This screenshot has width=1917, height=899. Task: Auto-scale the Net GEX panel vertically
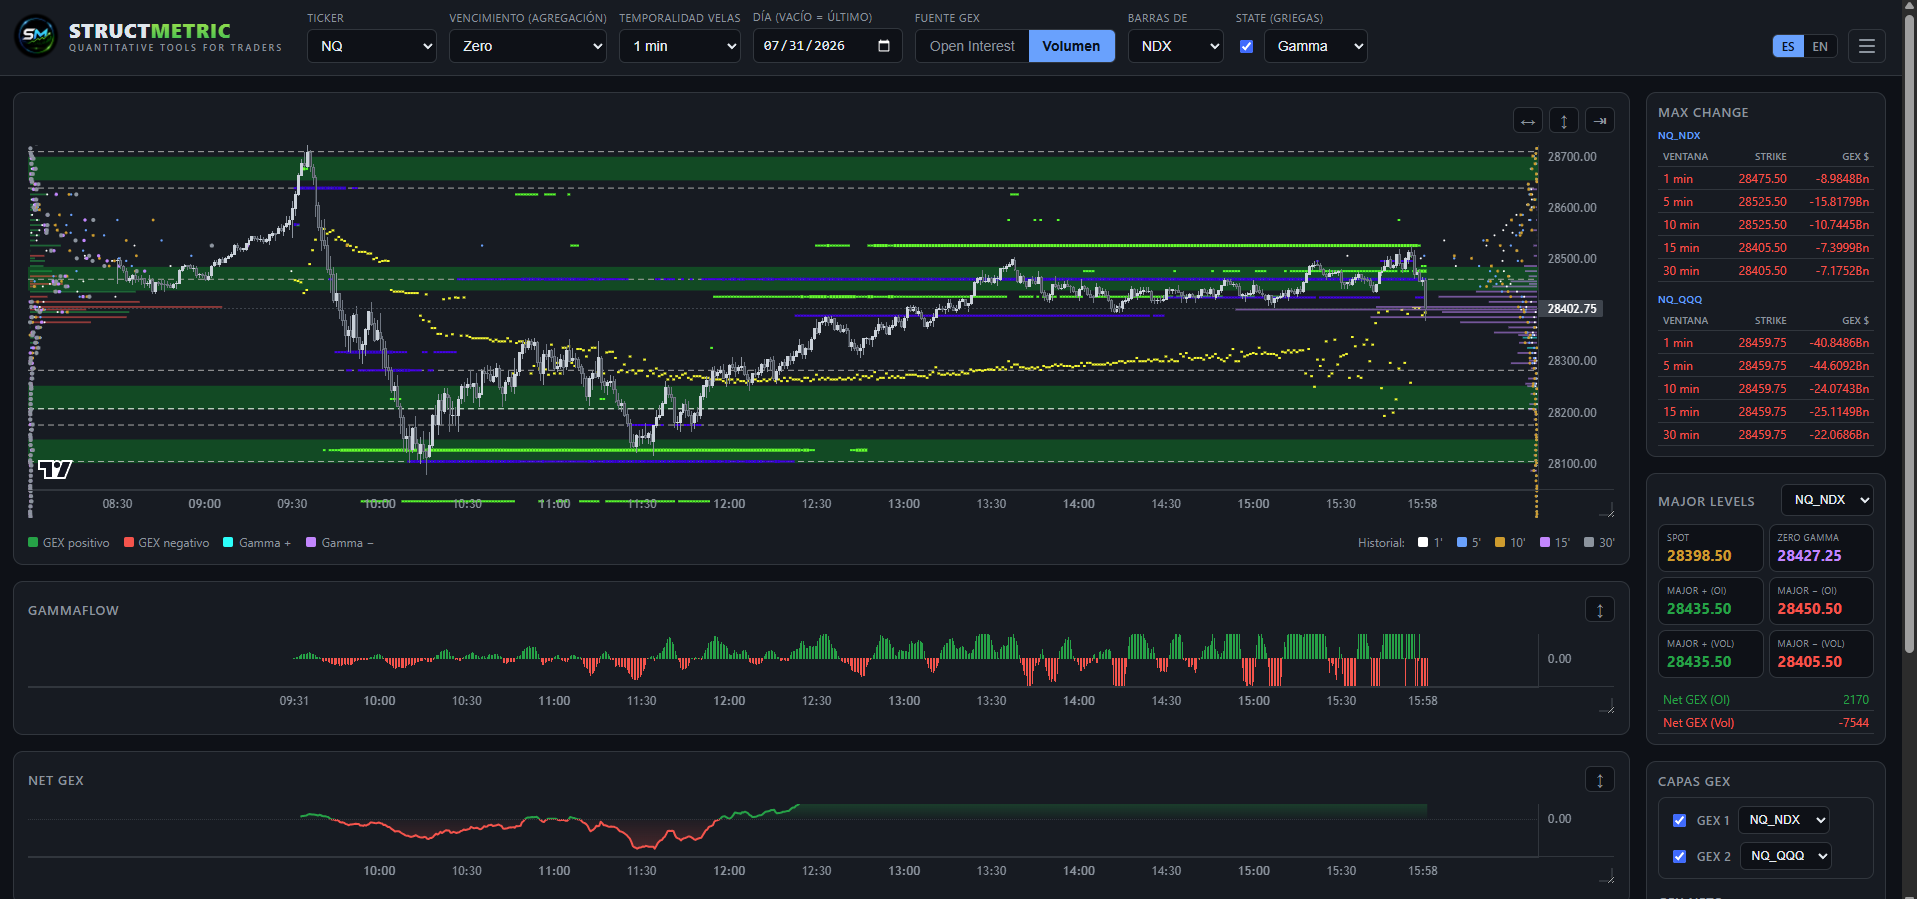(1600, 780)
